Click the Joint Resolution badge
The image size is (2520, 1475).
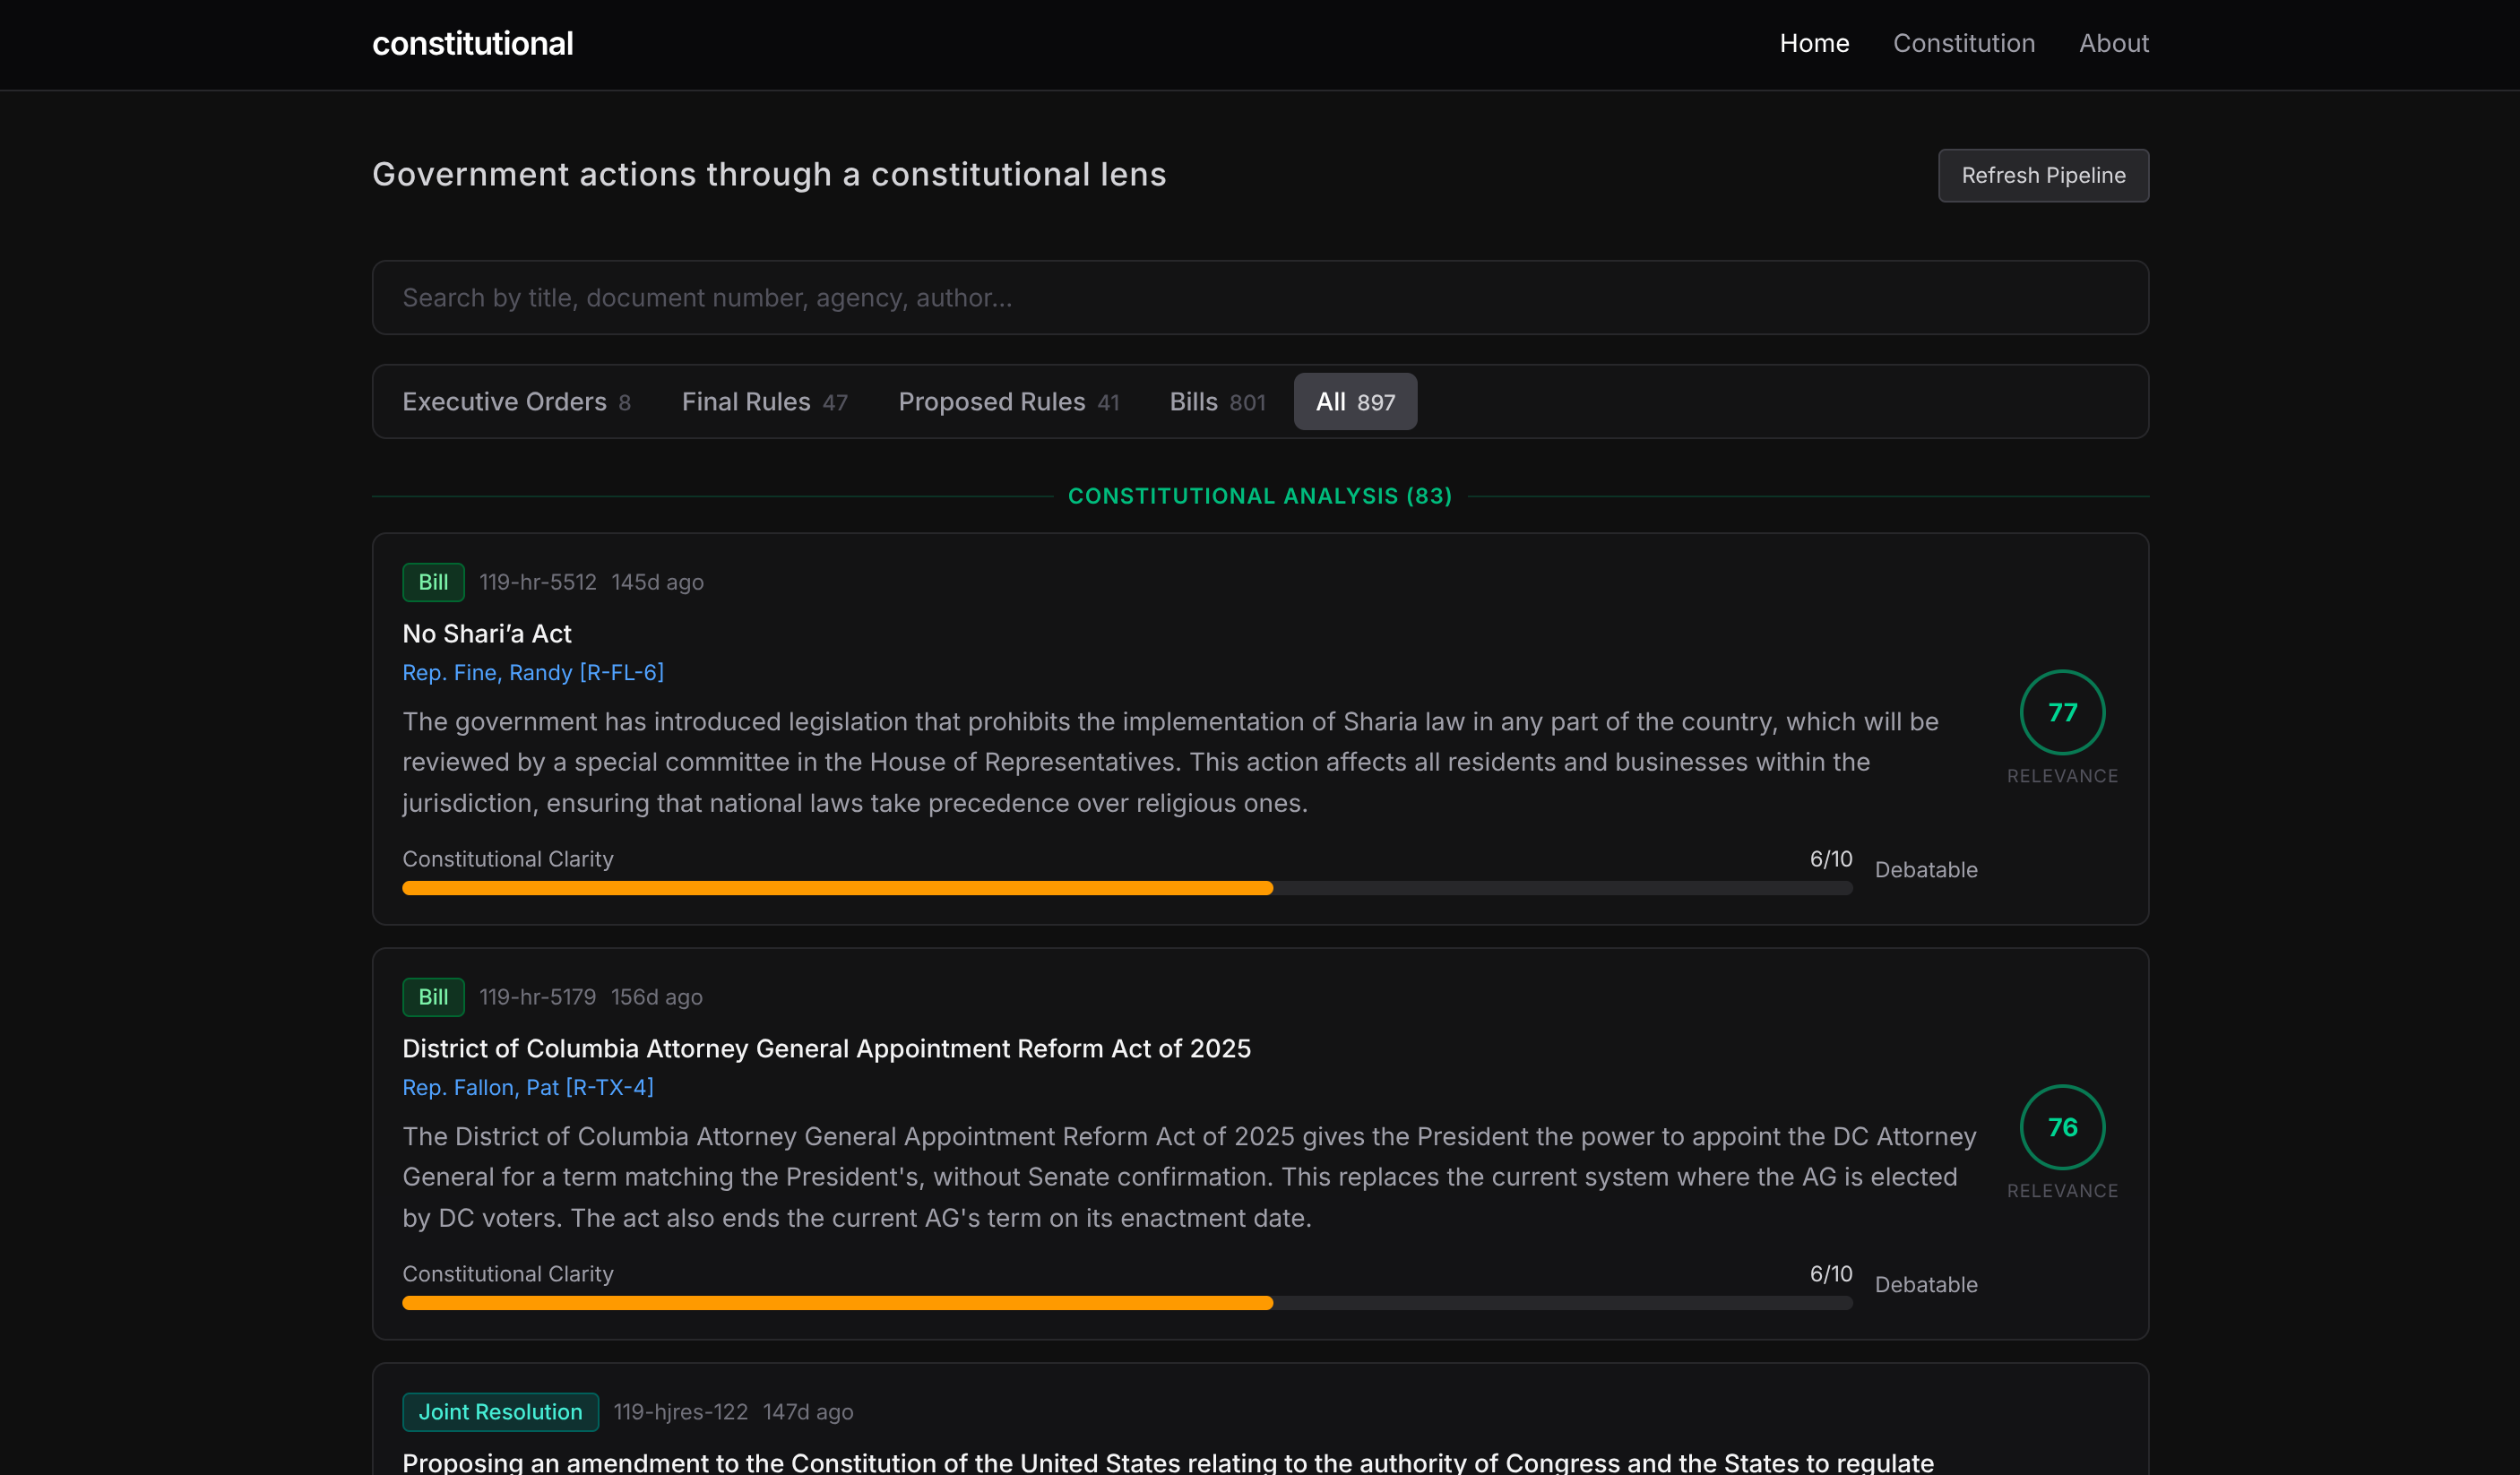click(x=500, y=1412)
